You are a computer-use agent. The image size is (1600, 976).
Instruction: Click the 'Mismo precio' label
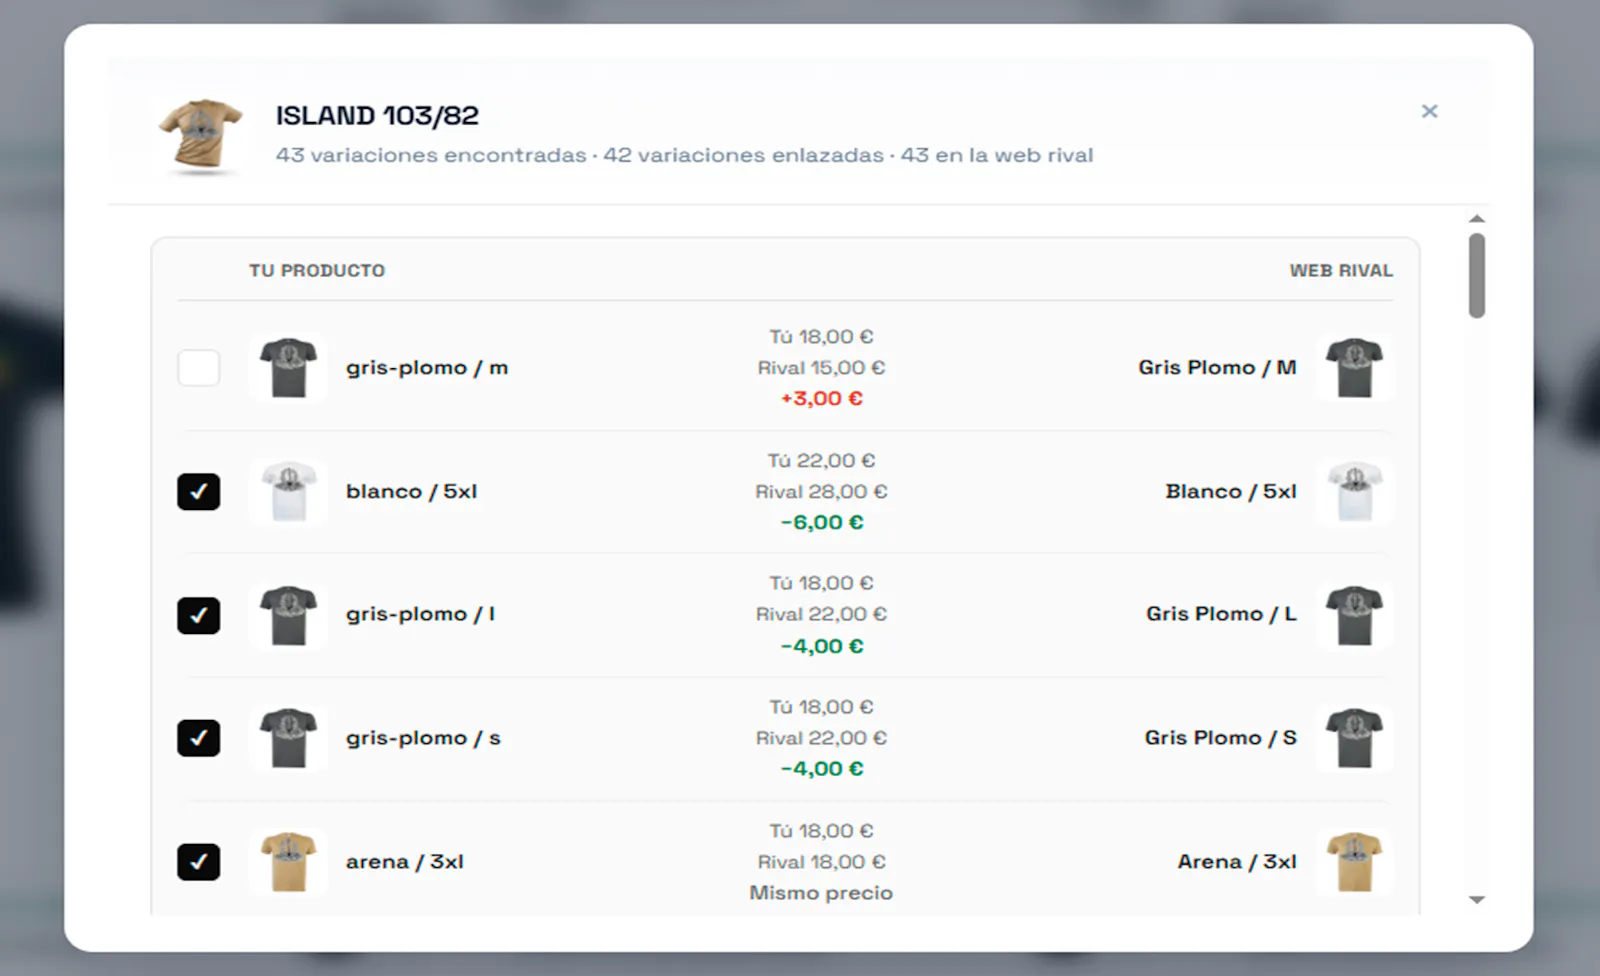[x=821, y=893]
